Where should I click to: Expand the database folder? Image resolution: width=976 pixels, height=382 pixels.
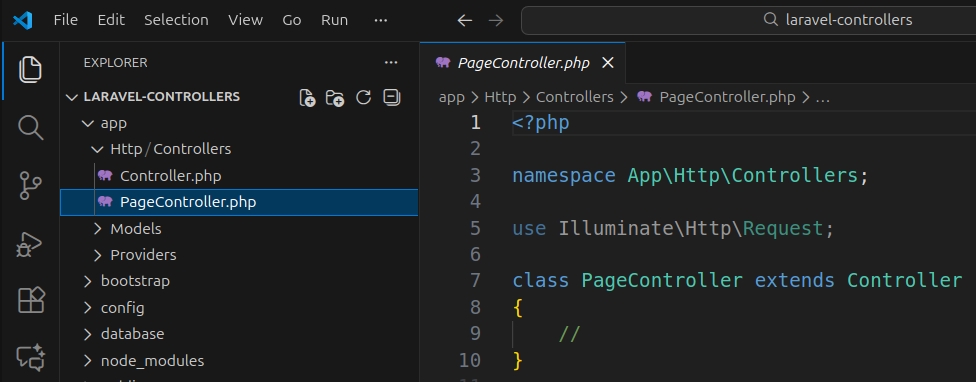(x=239, y=334)
